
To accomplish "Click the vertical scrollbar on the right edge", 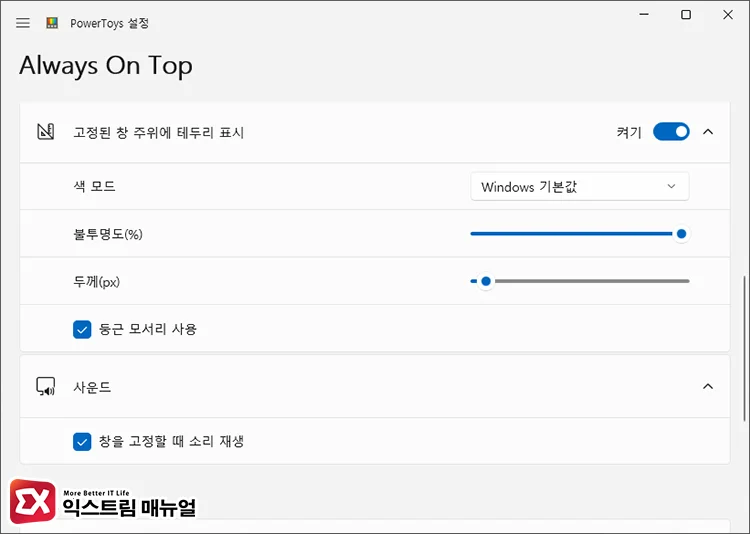I will pyautogui.click(x=745, y=350).
